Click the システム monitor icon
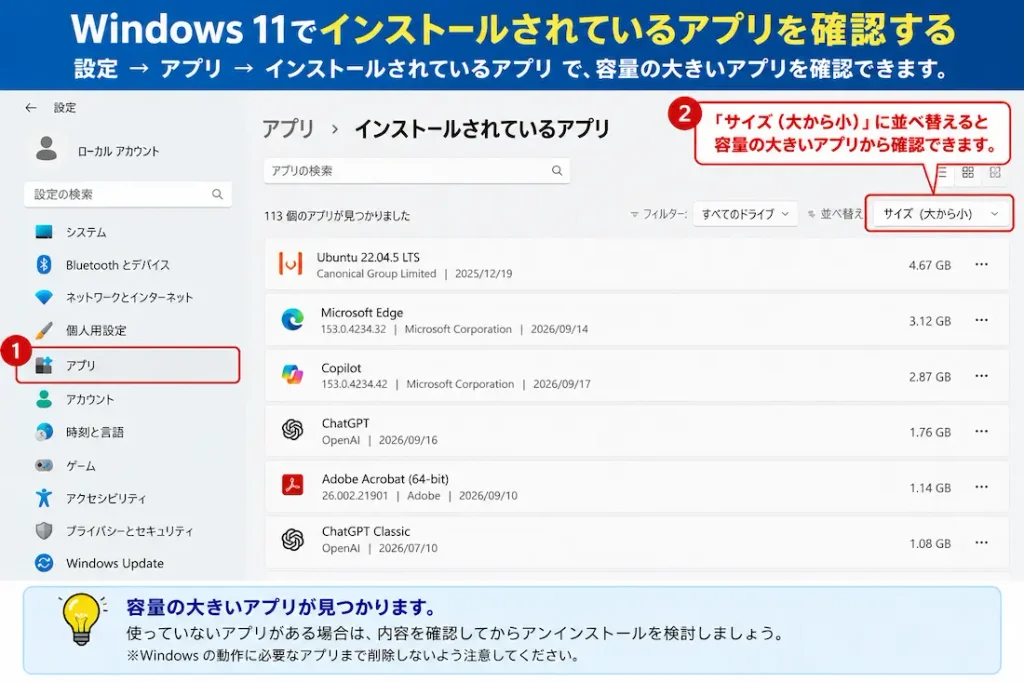 44,232
